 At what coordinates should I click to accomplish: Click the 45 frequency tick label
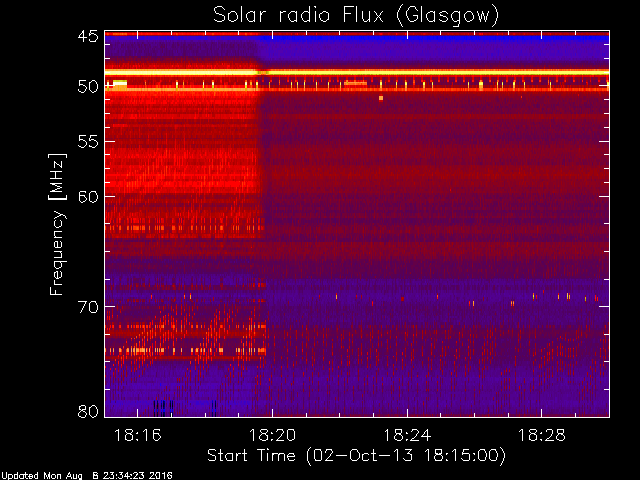(x=88, y=36)
